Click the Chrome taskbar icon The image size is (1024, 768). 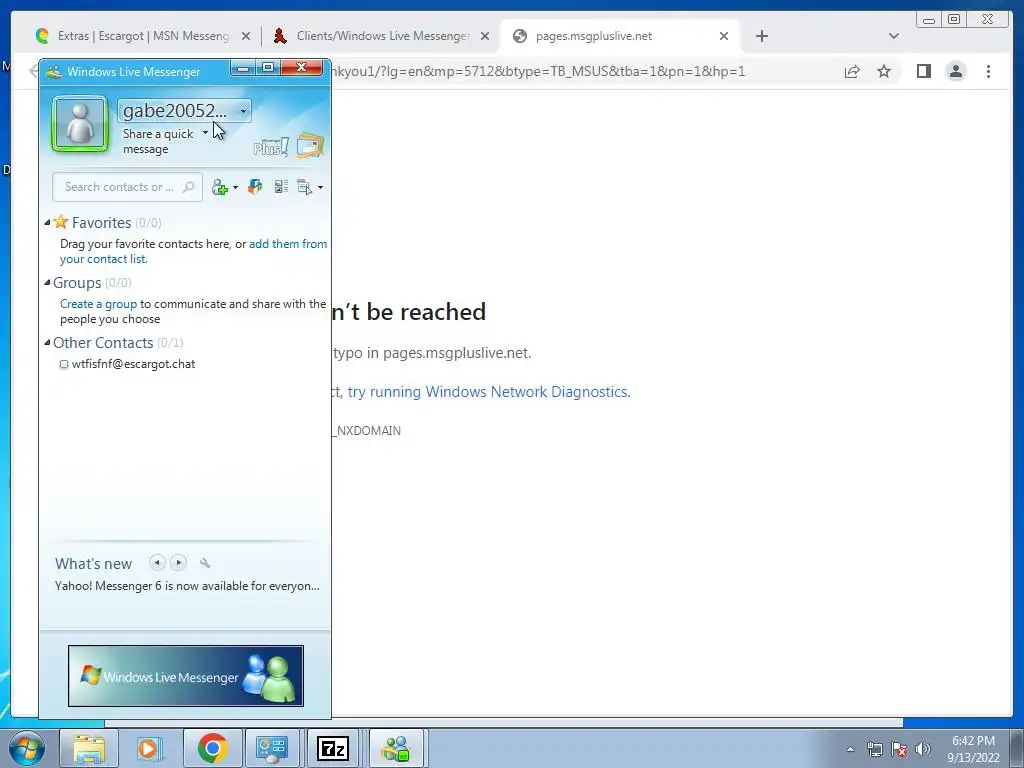(212, 748)
